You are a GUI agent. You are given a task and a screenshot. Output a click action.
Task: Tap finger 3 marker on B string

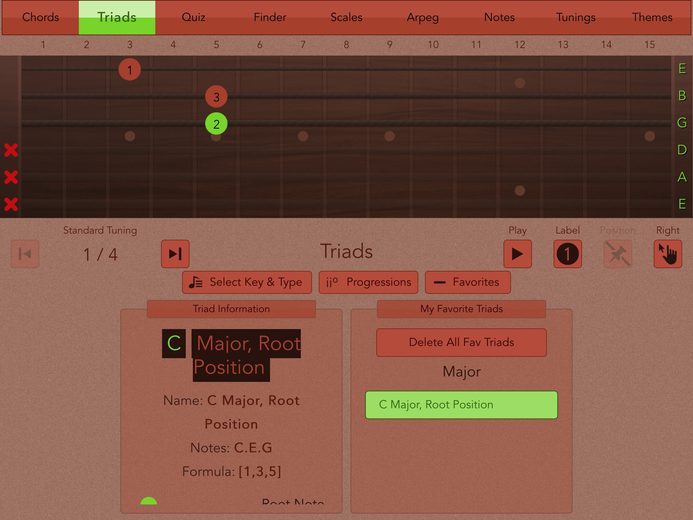(x=216, y=97)
